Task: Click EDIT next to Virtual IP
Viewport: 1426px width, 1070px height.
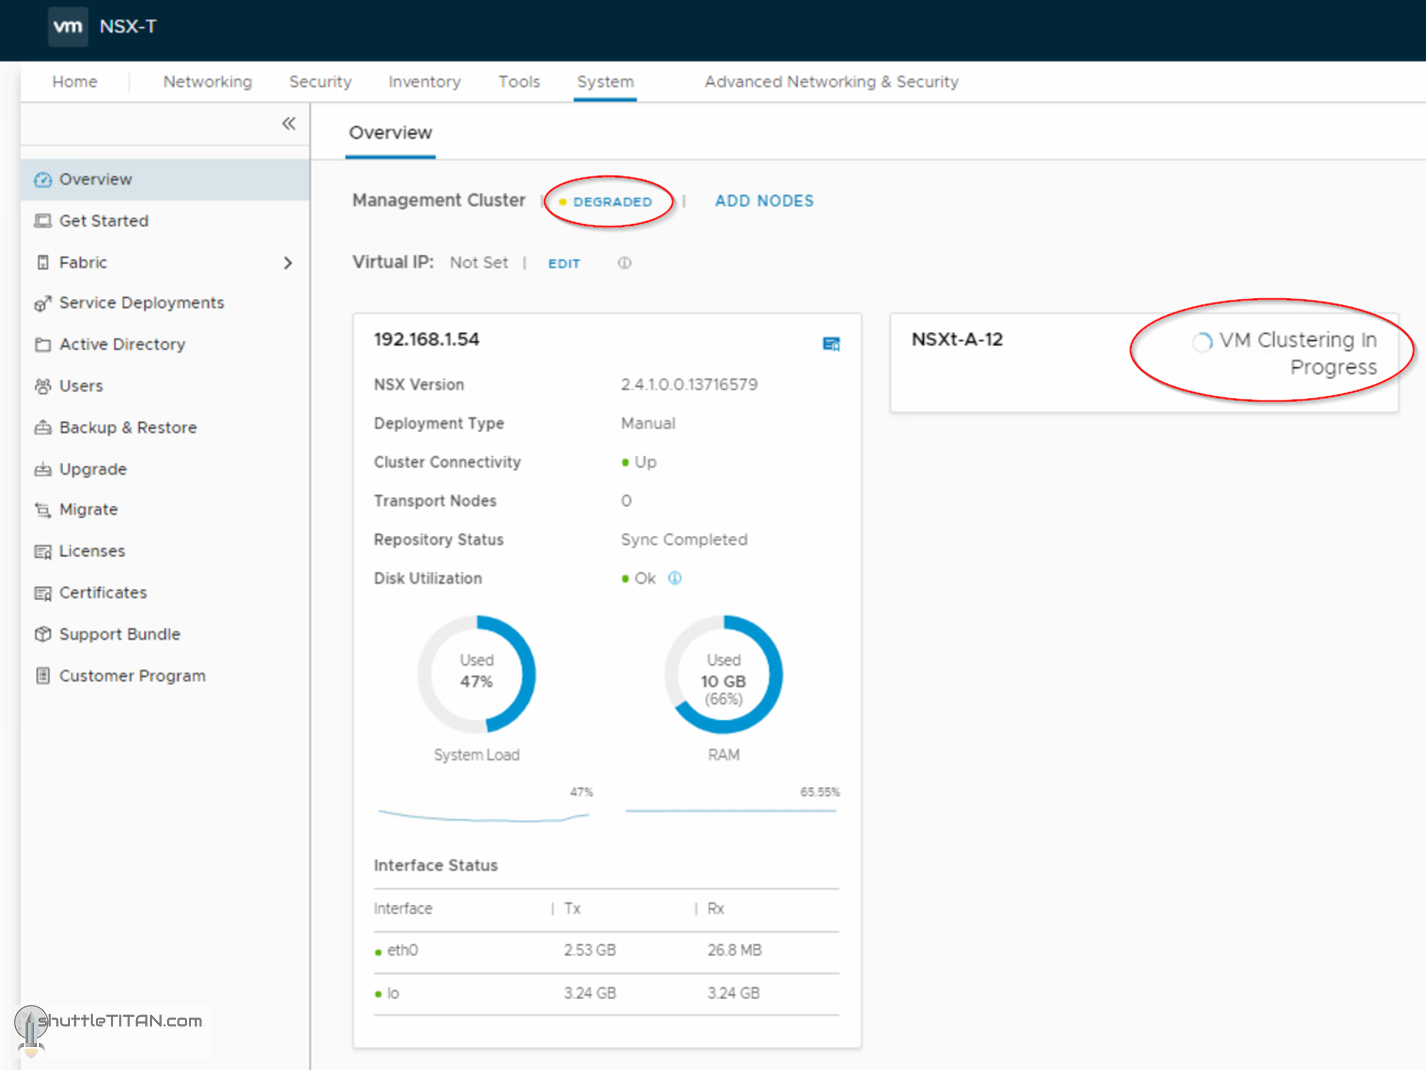Action: point(564,264)
